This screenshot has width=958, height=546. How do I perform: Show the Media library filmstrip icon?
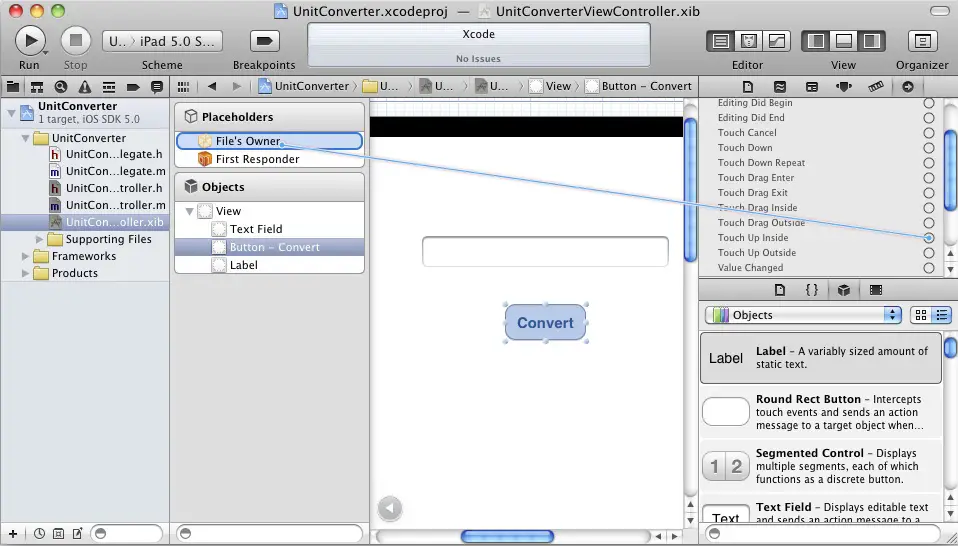pyautogui.click(x=876, y=290)
